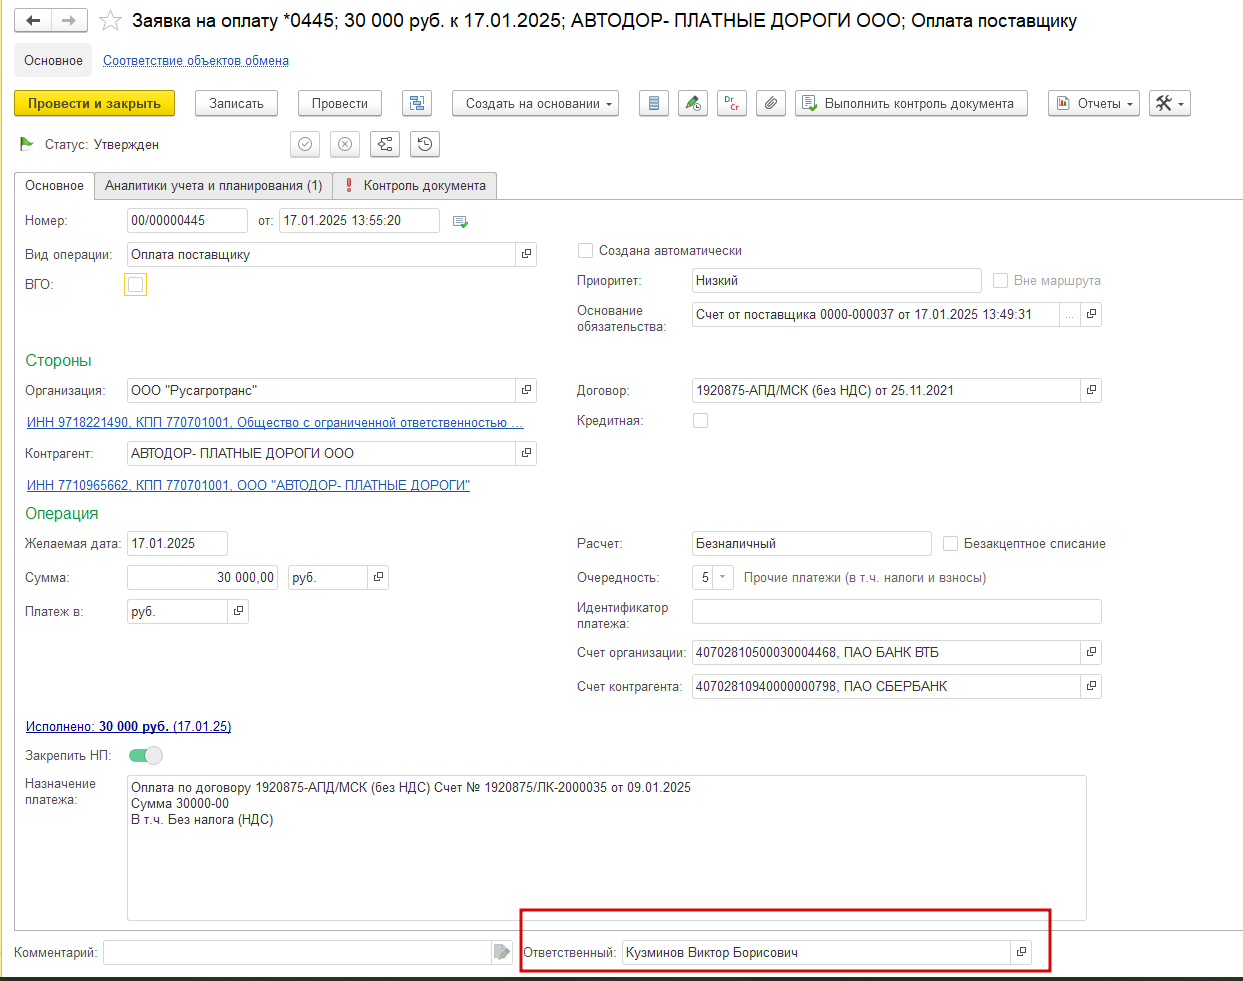
Task: Open the Исполнено: 30 000 руб. link
Action: click(128, 727)
